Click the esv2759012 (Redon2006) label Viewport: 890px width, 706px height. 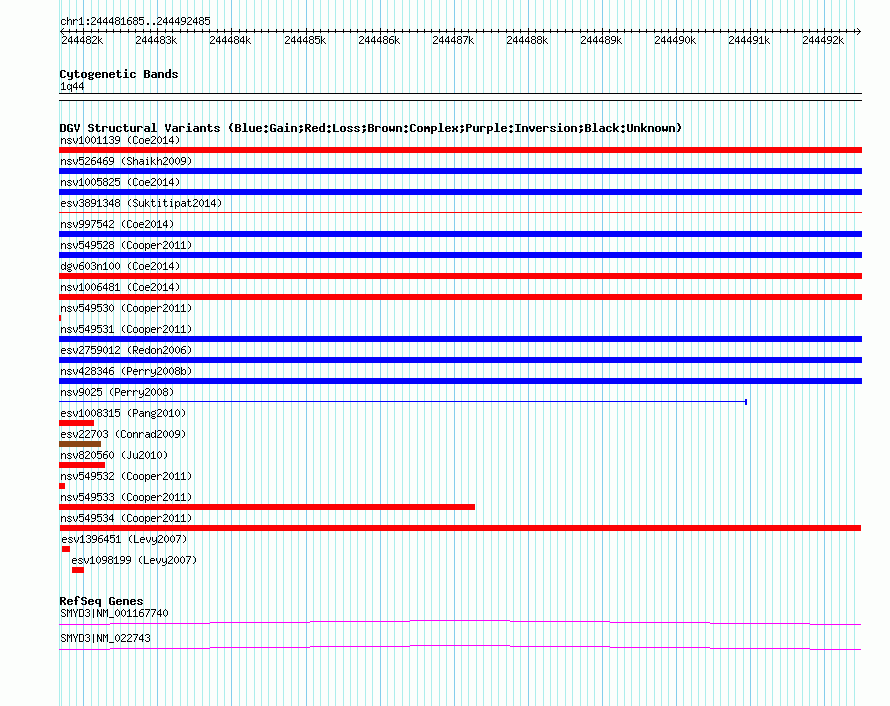[x=126, y=350]
